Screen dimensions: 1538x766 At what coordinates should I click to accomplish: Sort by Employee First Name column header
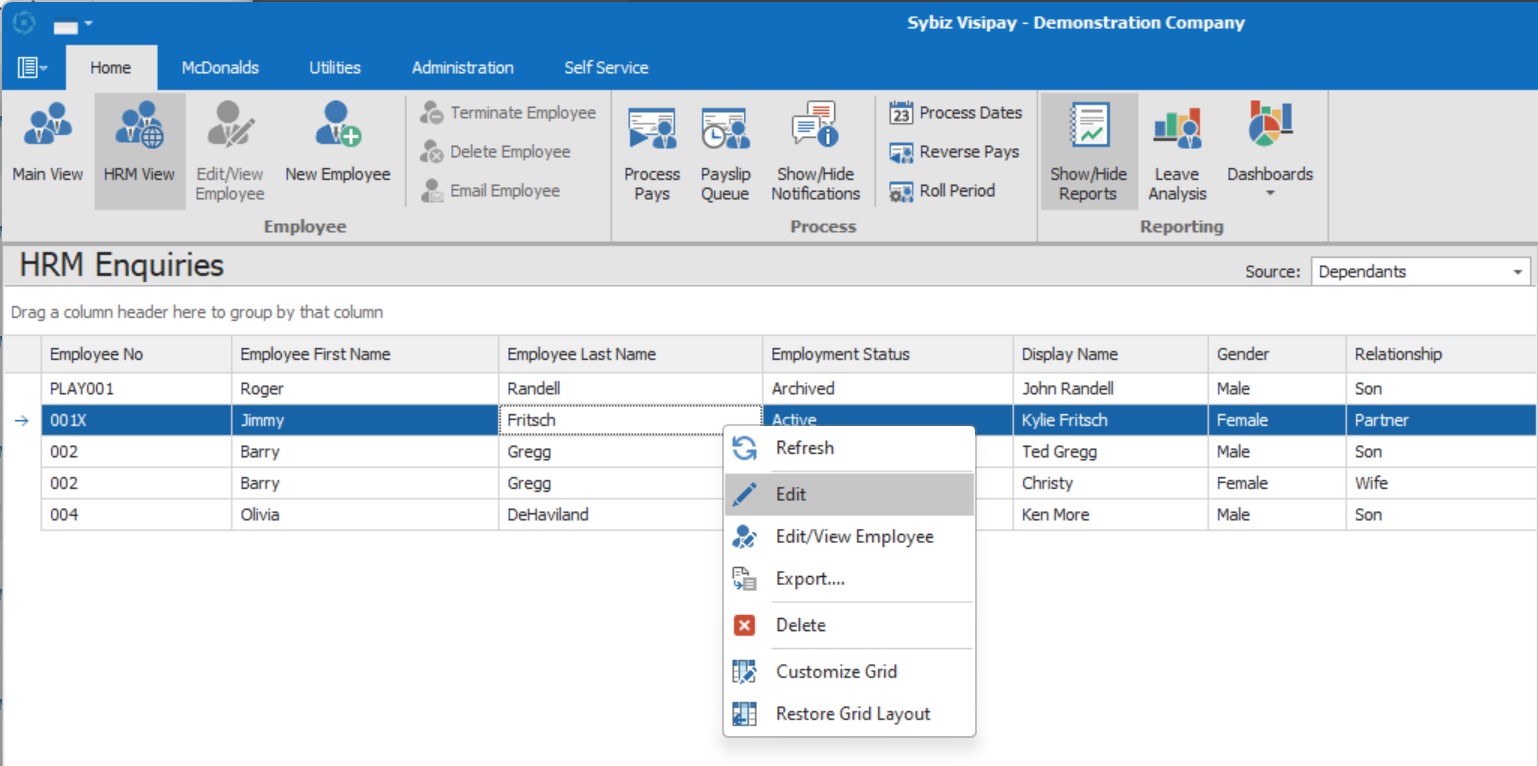315,354
